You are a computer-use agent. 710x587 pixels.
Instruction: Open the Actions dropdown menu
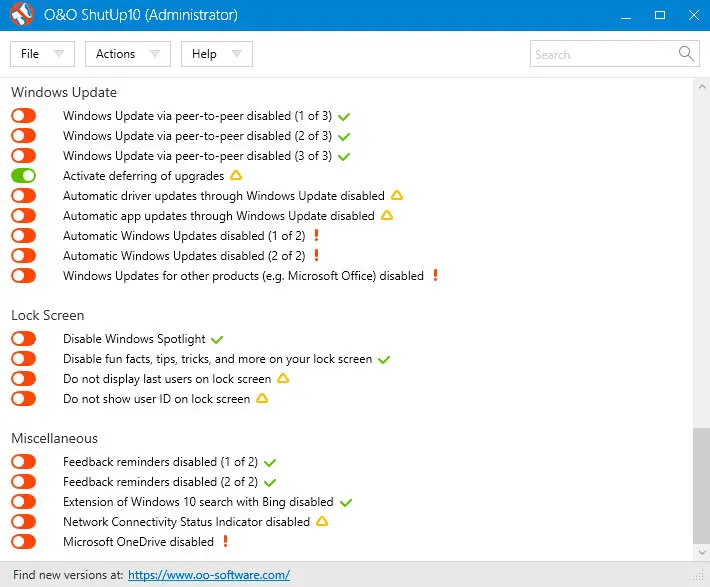pyautogui.click(x=128, y=54)
